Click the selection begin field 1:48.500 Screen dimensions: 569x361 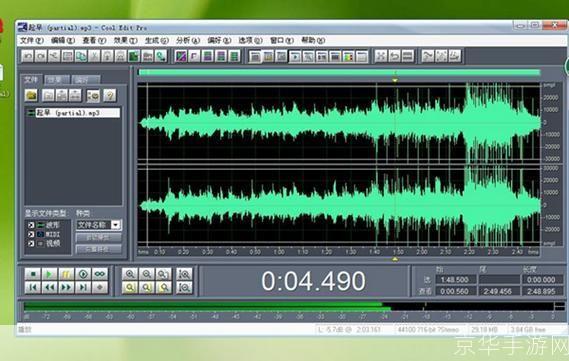(x=455, y=280)
